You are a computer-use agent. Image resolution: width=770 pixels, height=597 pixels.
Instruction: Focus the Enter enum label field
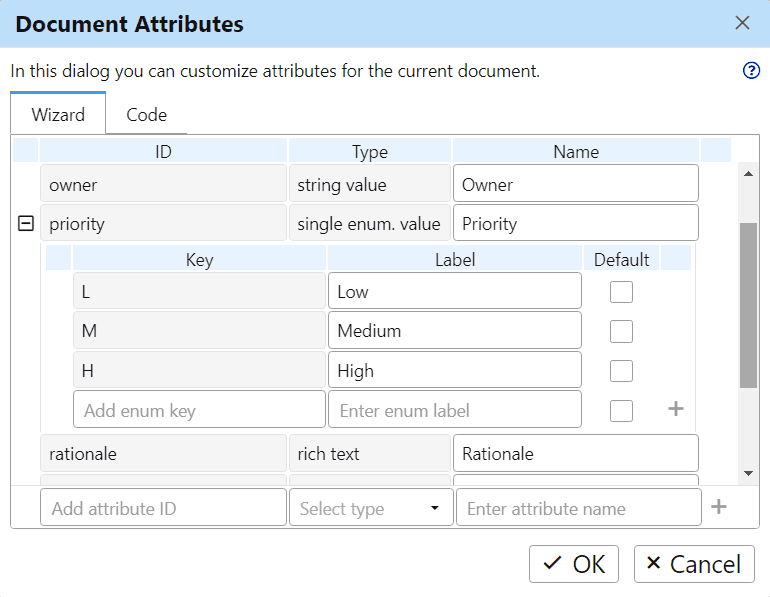pyautogui.click(x=455, y=410)
